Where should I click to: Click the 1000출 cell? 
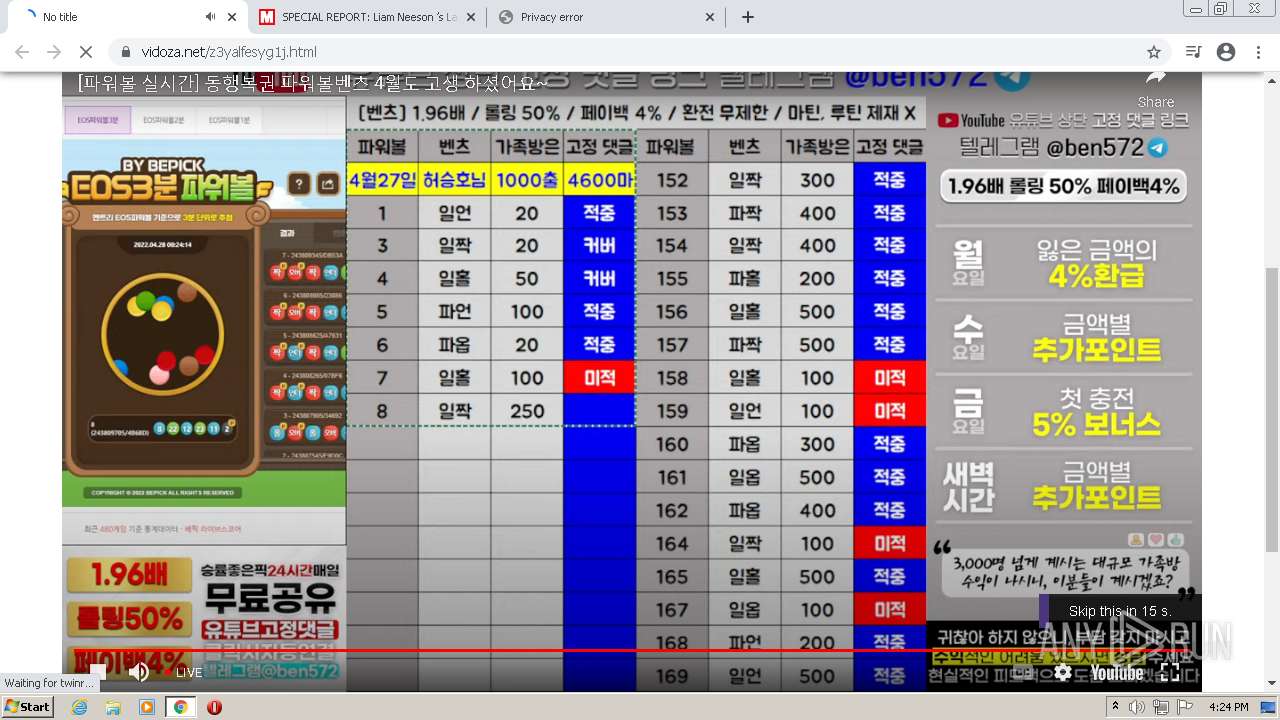point(527,180)
